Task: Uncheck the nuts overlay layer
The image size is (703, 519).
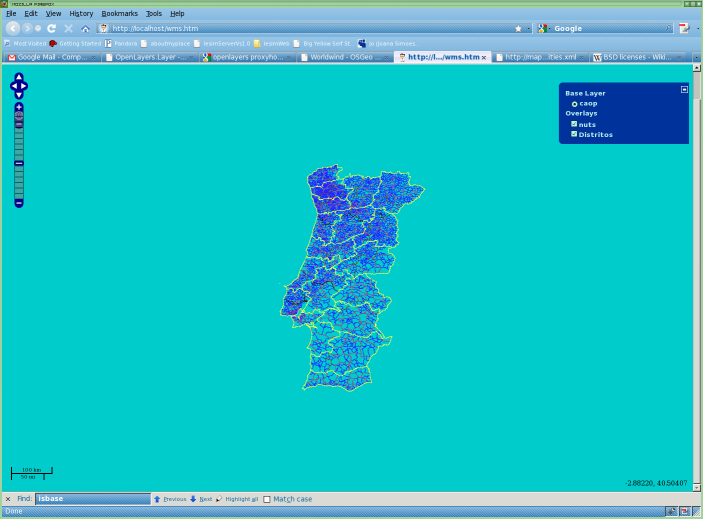Action: tap(574, 124)
